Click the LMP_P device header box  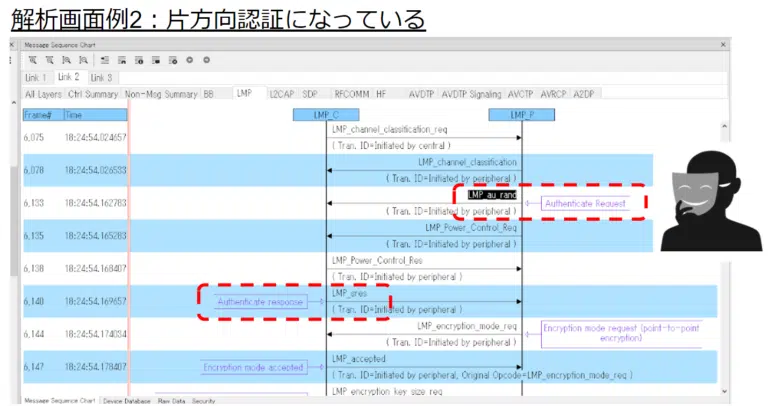[x=522, y=115]
